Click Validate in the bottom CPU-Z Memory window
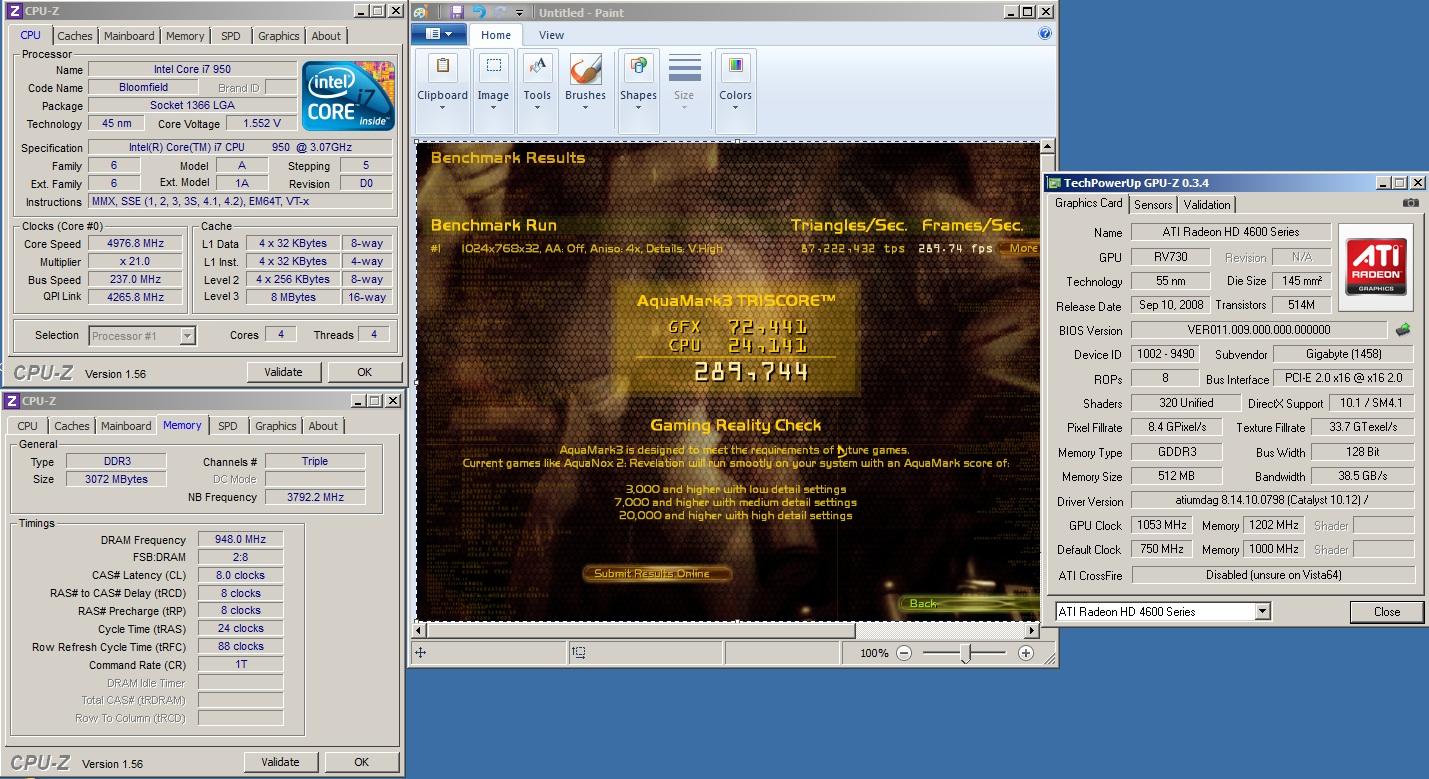The height and width of the screenshot is (779, 1429). point(280,762)
